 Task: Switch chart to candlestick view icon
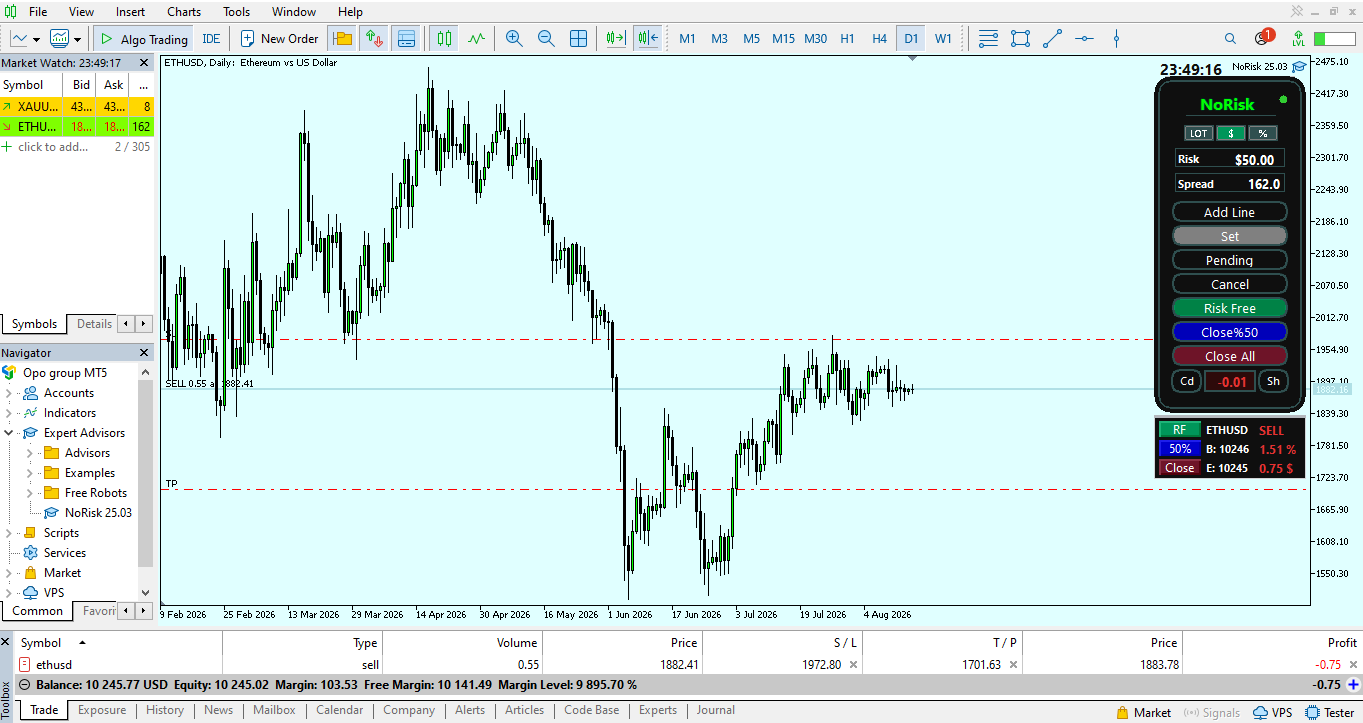point(444,39)
